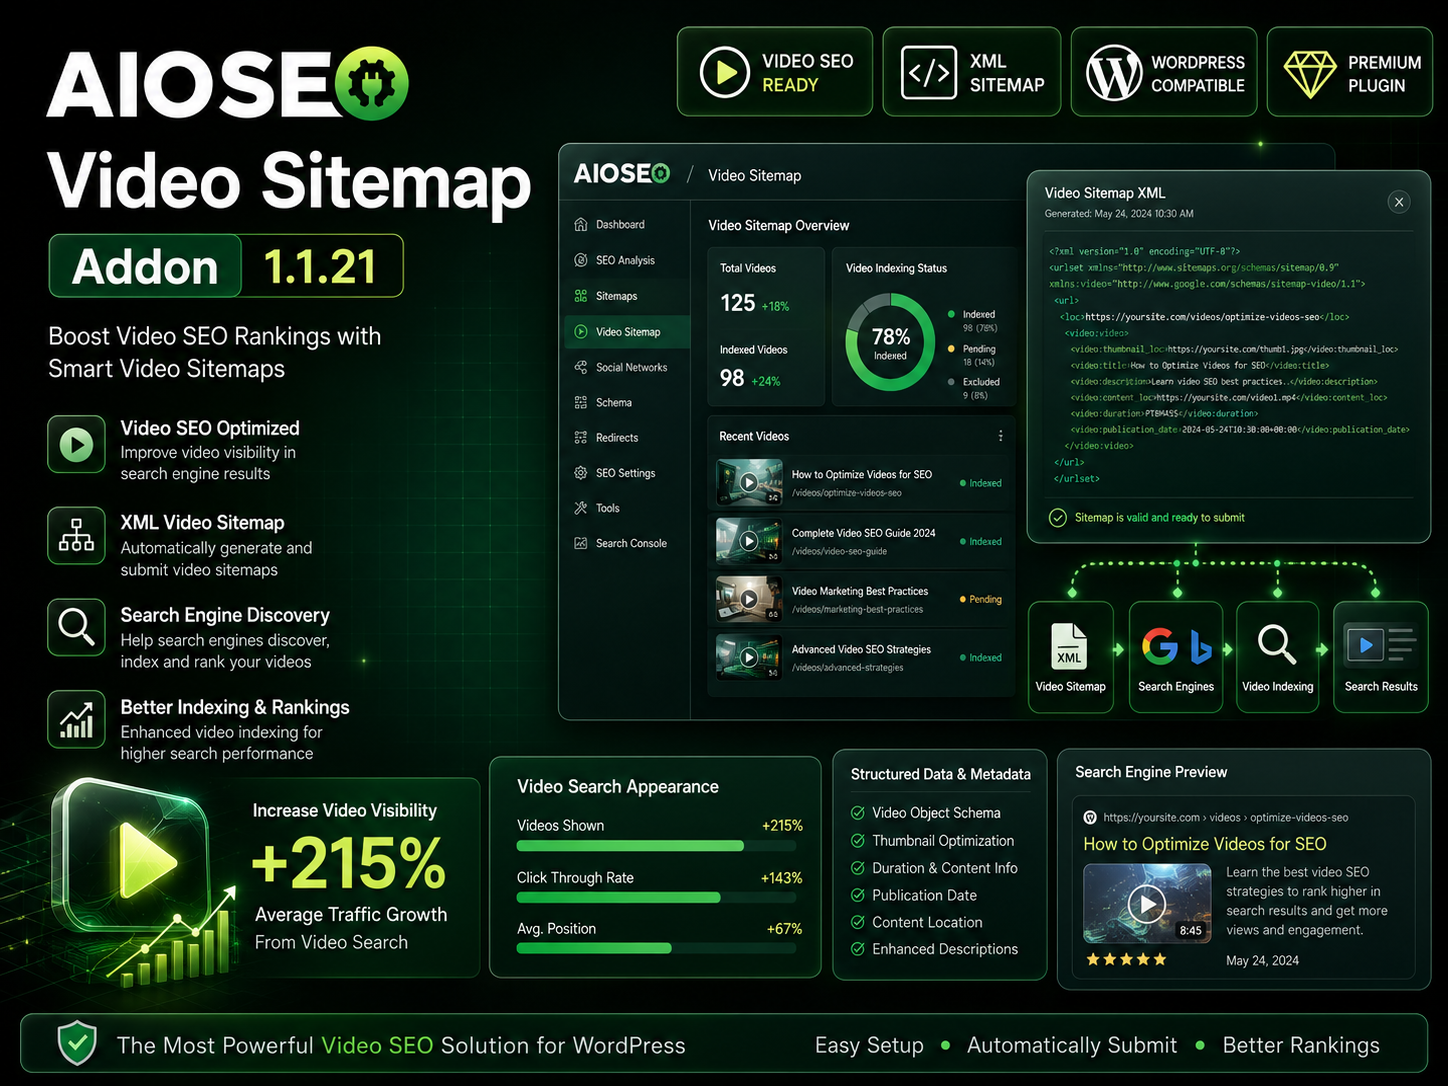Image resolution: width=1448 pixels, height=1086 pixels.
Task: Play the Advanced Video SEO Strategies thumbnail
Action: tap(749, 657)
